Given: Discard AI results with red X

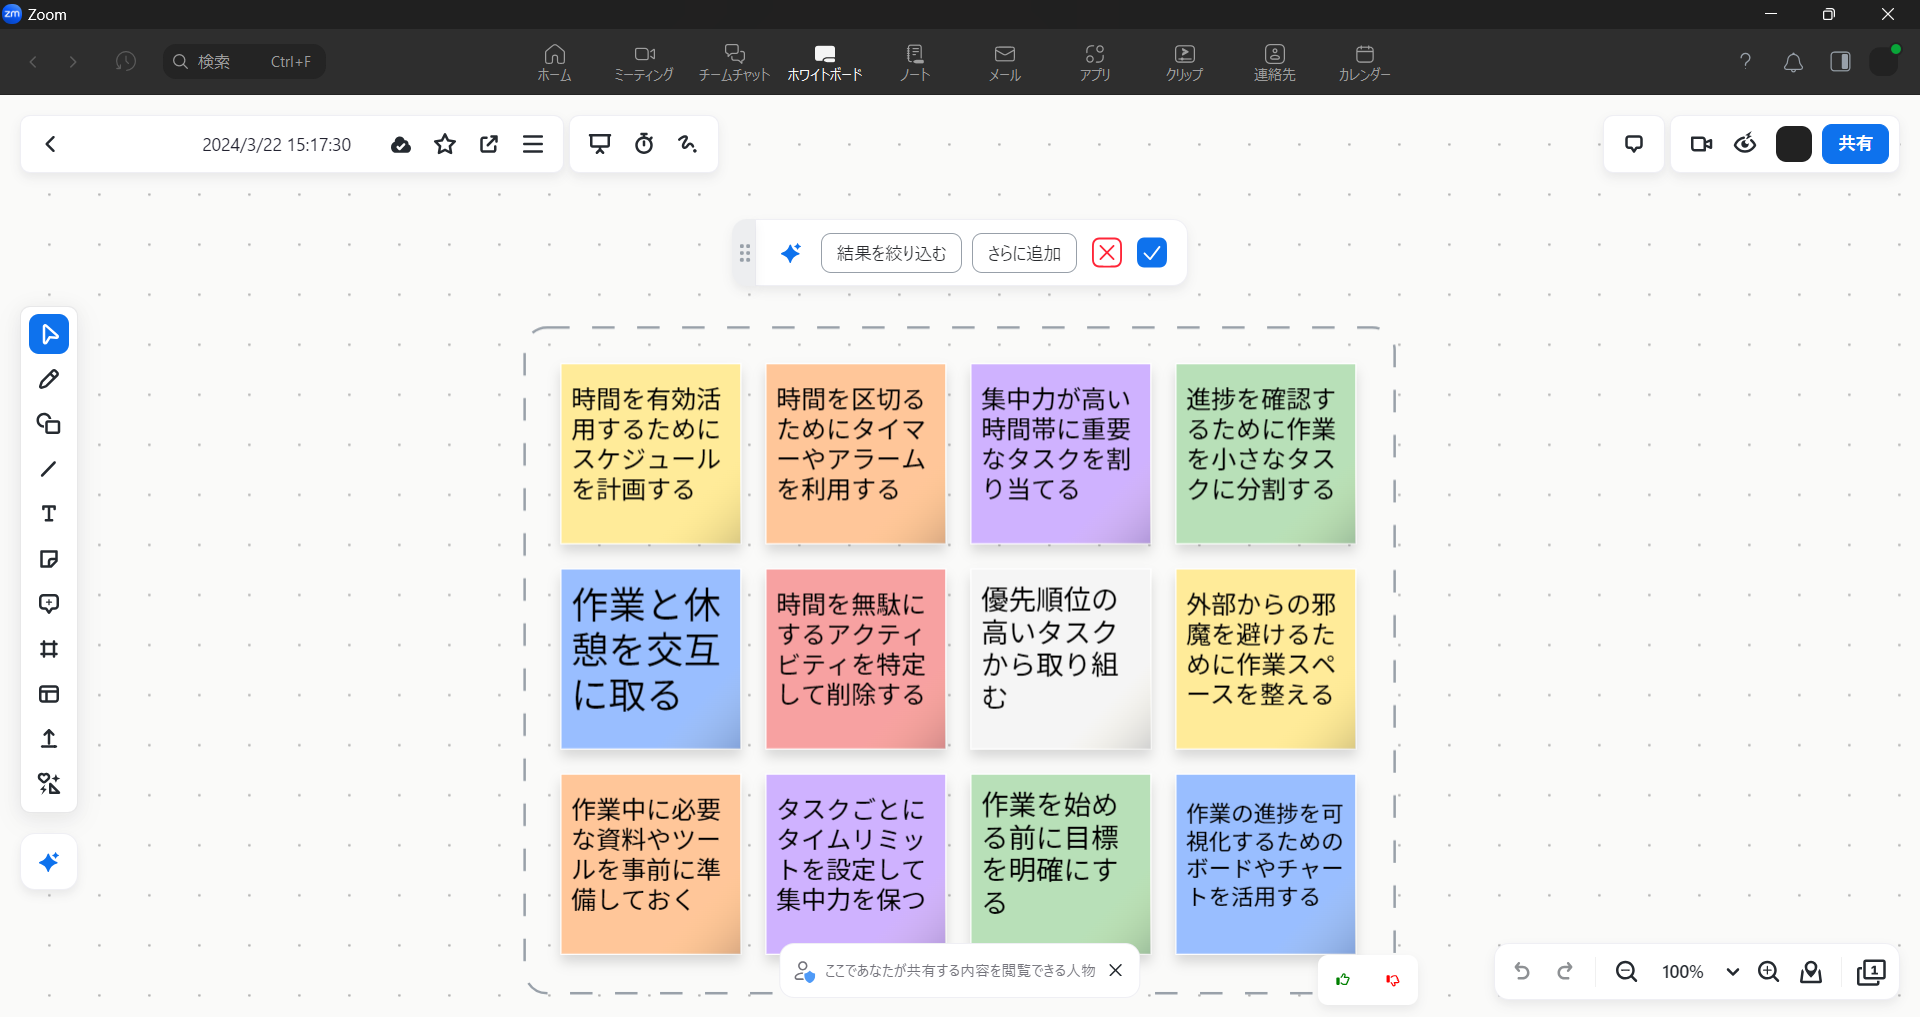Looking at the screenshot, I should point(1107,253).
